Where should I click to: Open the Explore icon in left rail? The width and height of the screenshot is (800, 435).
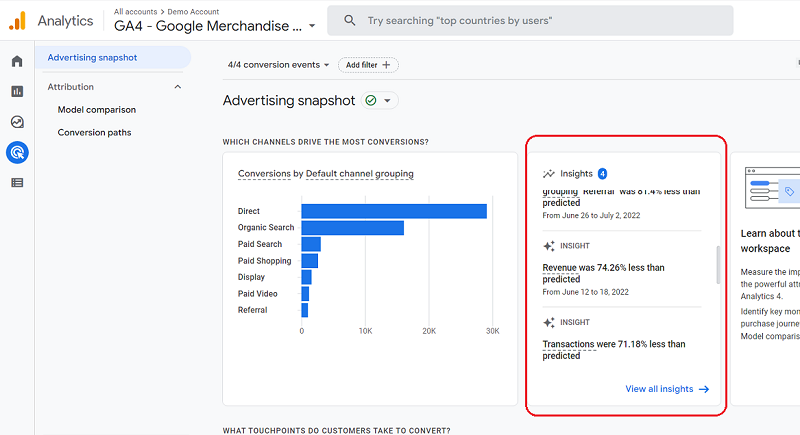tap(17, 122)
